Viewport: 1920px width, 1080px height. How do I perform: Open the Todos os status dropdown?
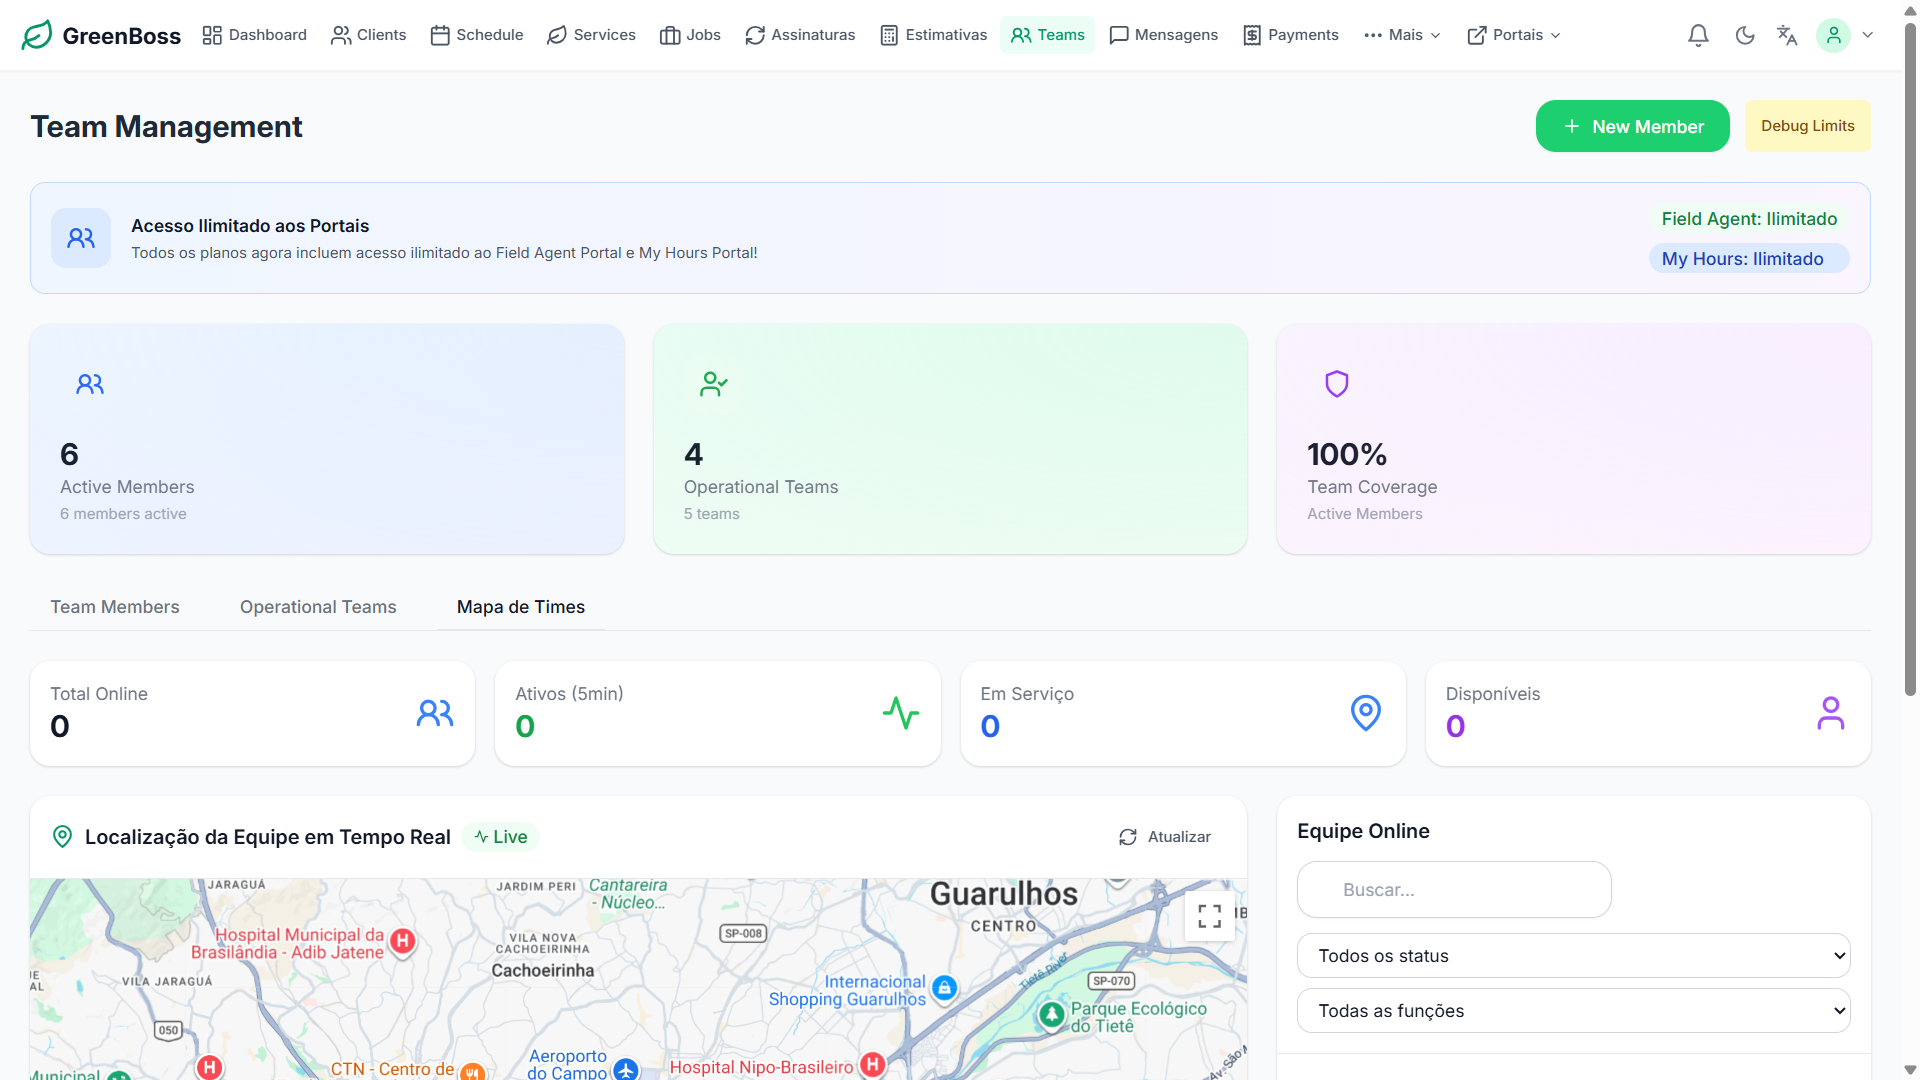coord(1573,956)
